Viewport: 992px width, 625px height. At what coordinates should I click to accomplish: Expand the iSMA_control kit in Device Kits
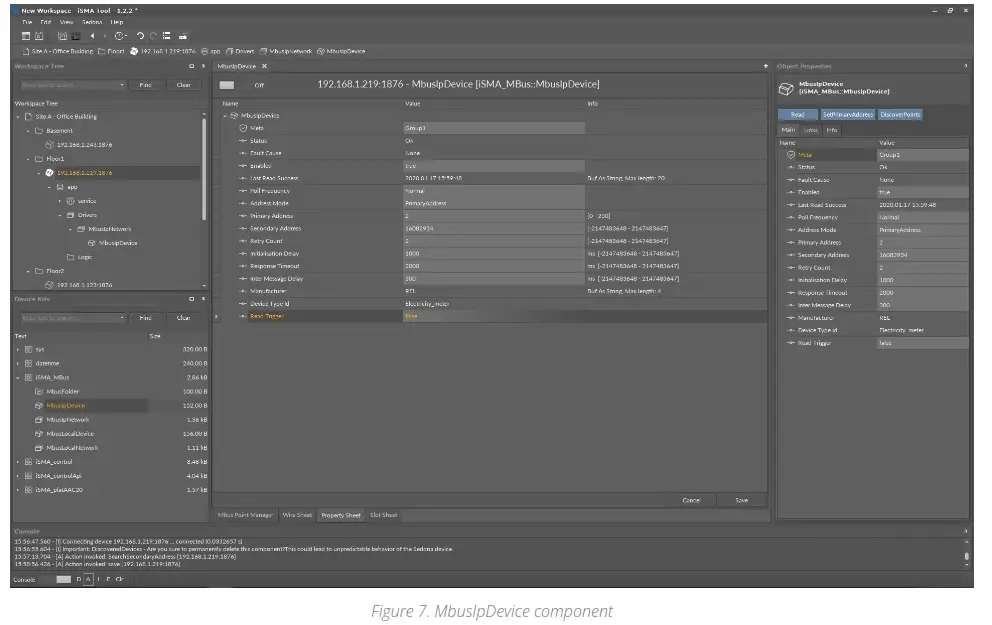tap(18, 462)
